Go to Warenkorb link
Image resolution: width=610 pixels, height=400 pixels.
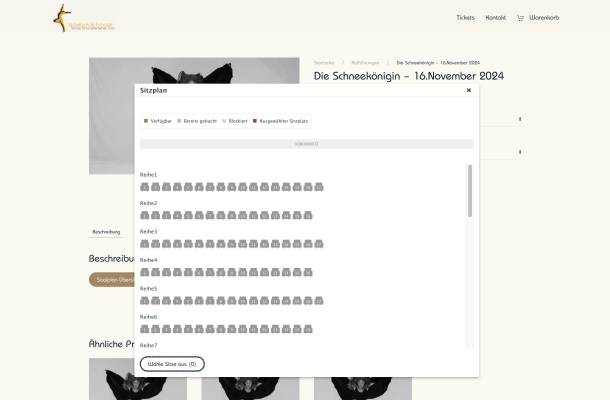544,18
